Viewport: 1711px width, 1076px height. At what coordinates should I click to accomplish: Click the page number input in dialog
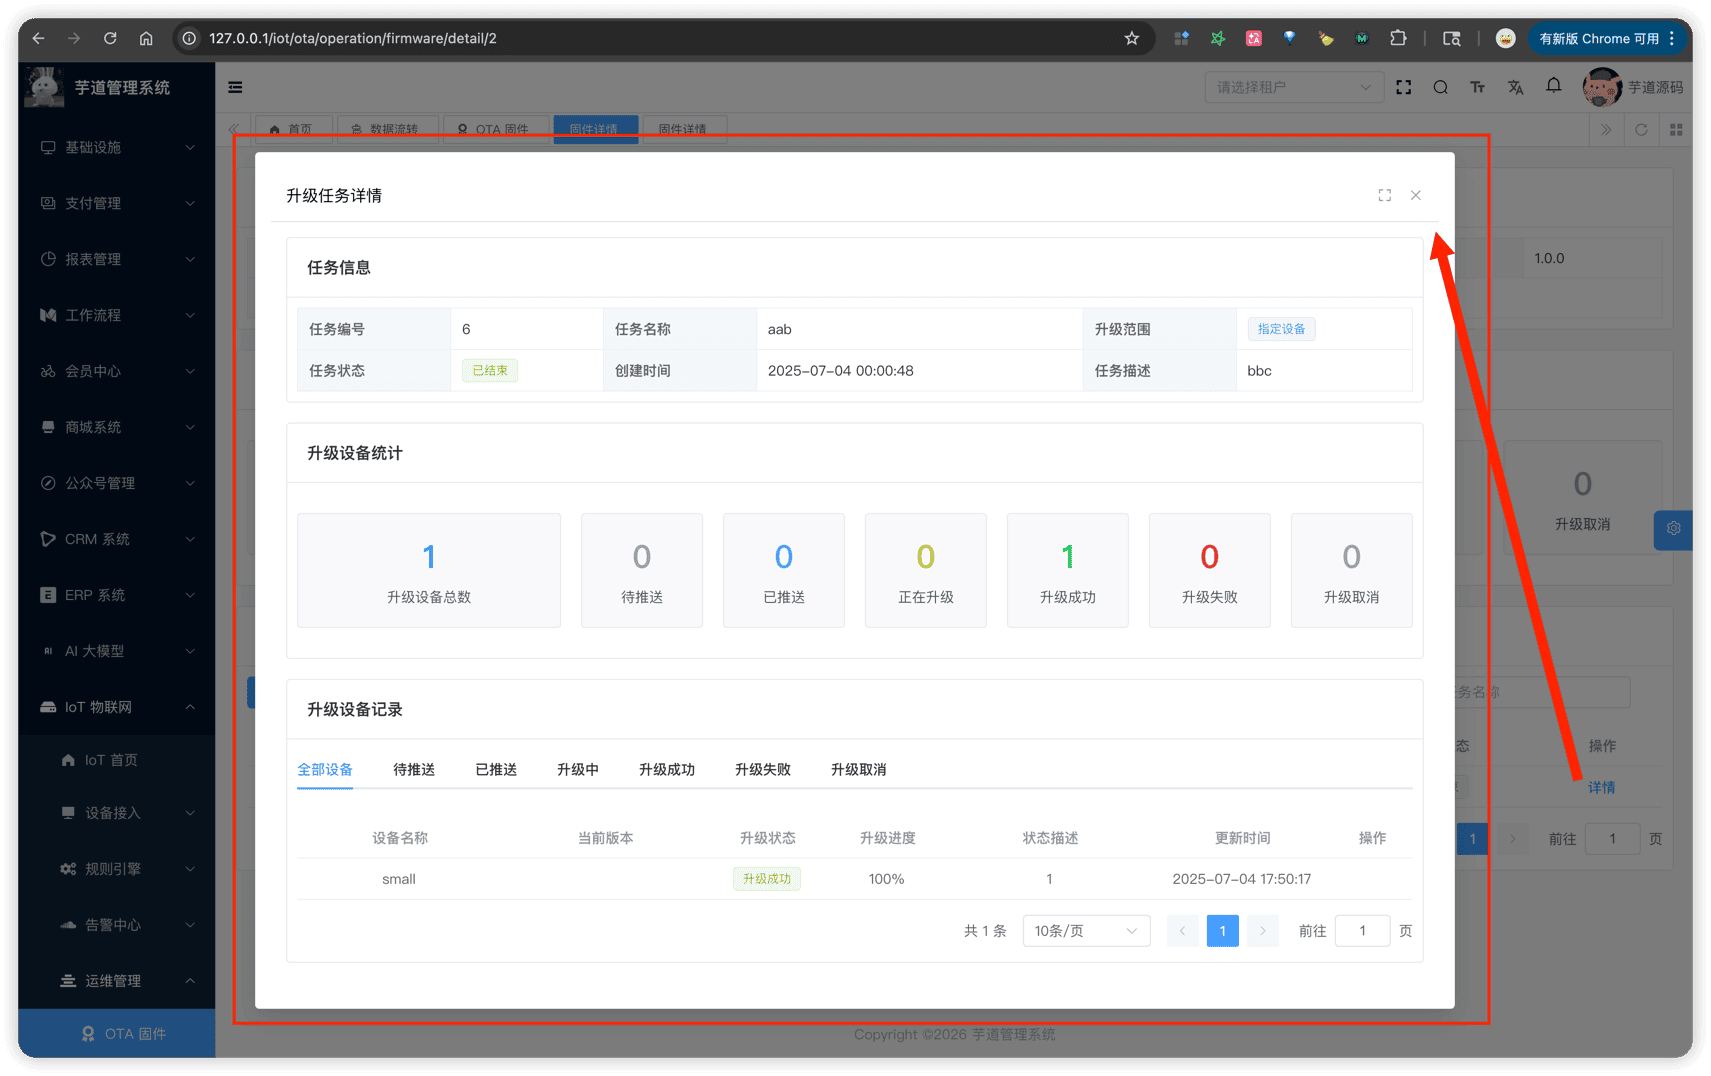coord(1362,931)
